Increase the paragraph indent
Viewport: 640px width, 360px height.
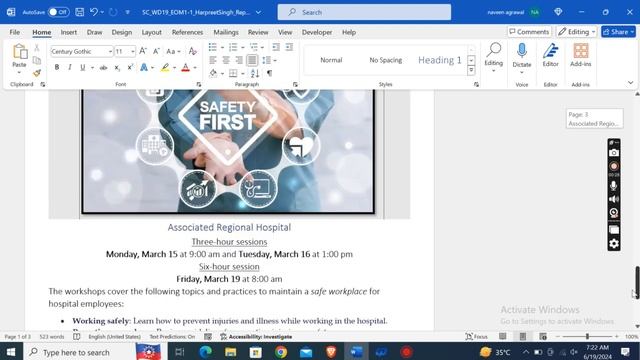point(289,47)
